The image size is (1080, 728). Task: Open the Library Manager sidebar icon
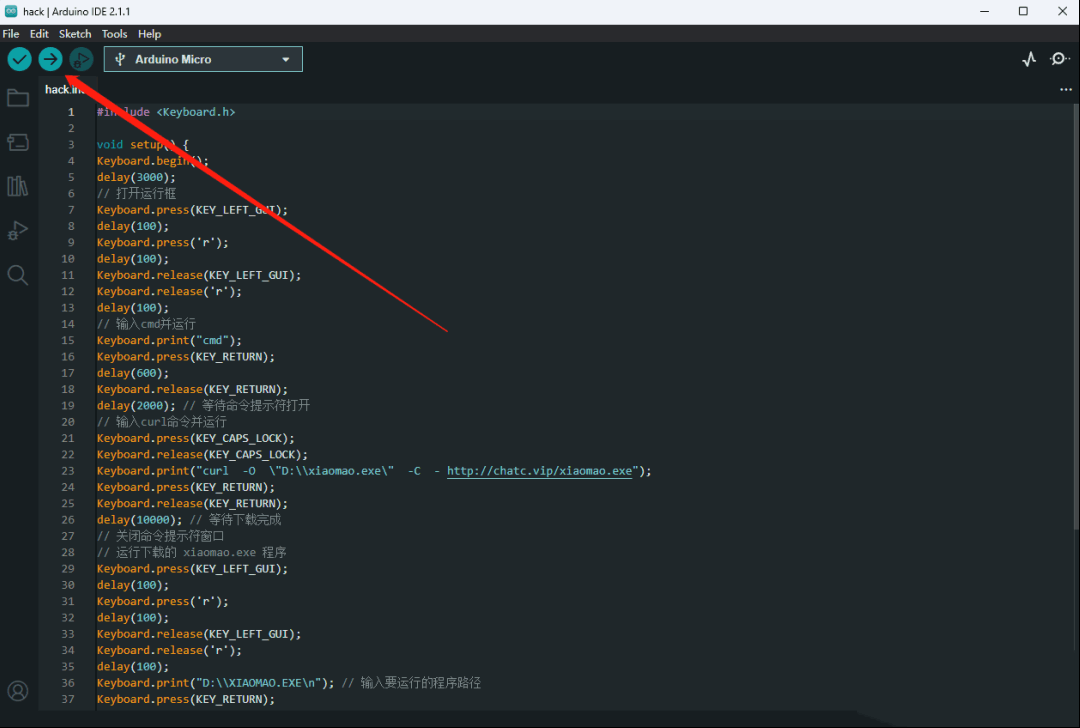tap(18, 186)
